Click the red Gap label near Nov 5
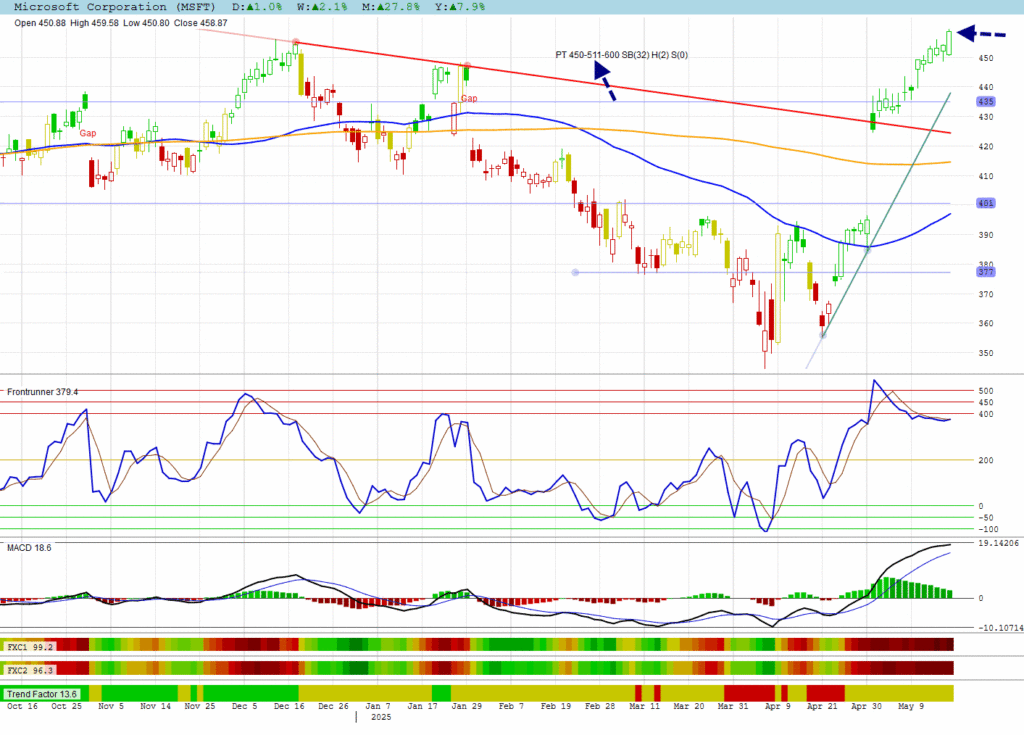This screenshot has height=735, width=1024. [x=88, y=133]
